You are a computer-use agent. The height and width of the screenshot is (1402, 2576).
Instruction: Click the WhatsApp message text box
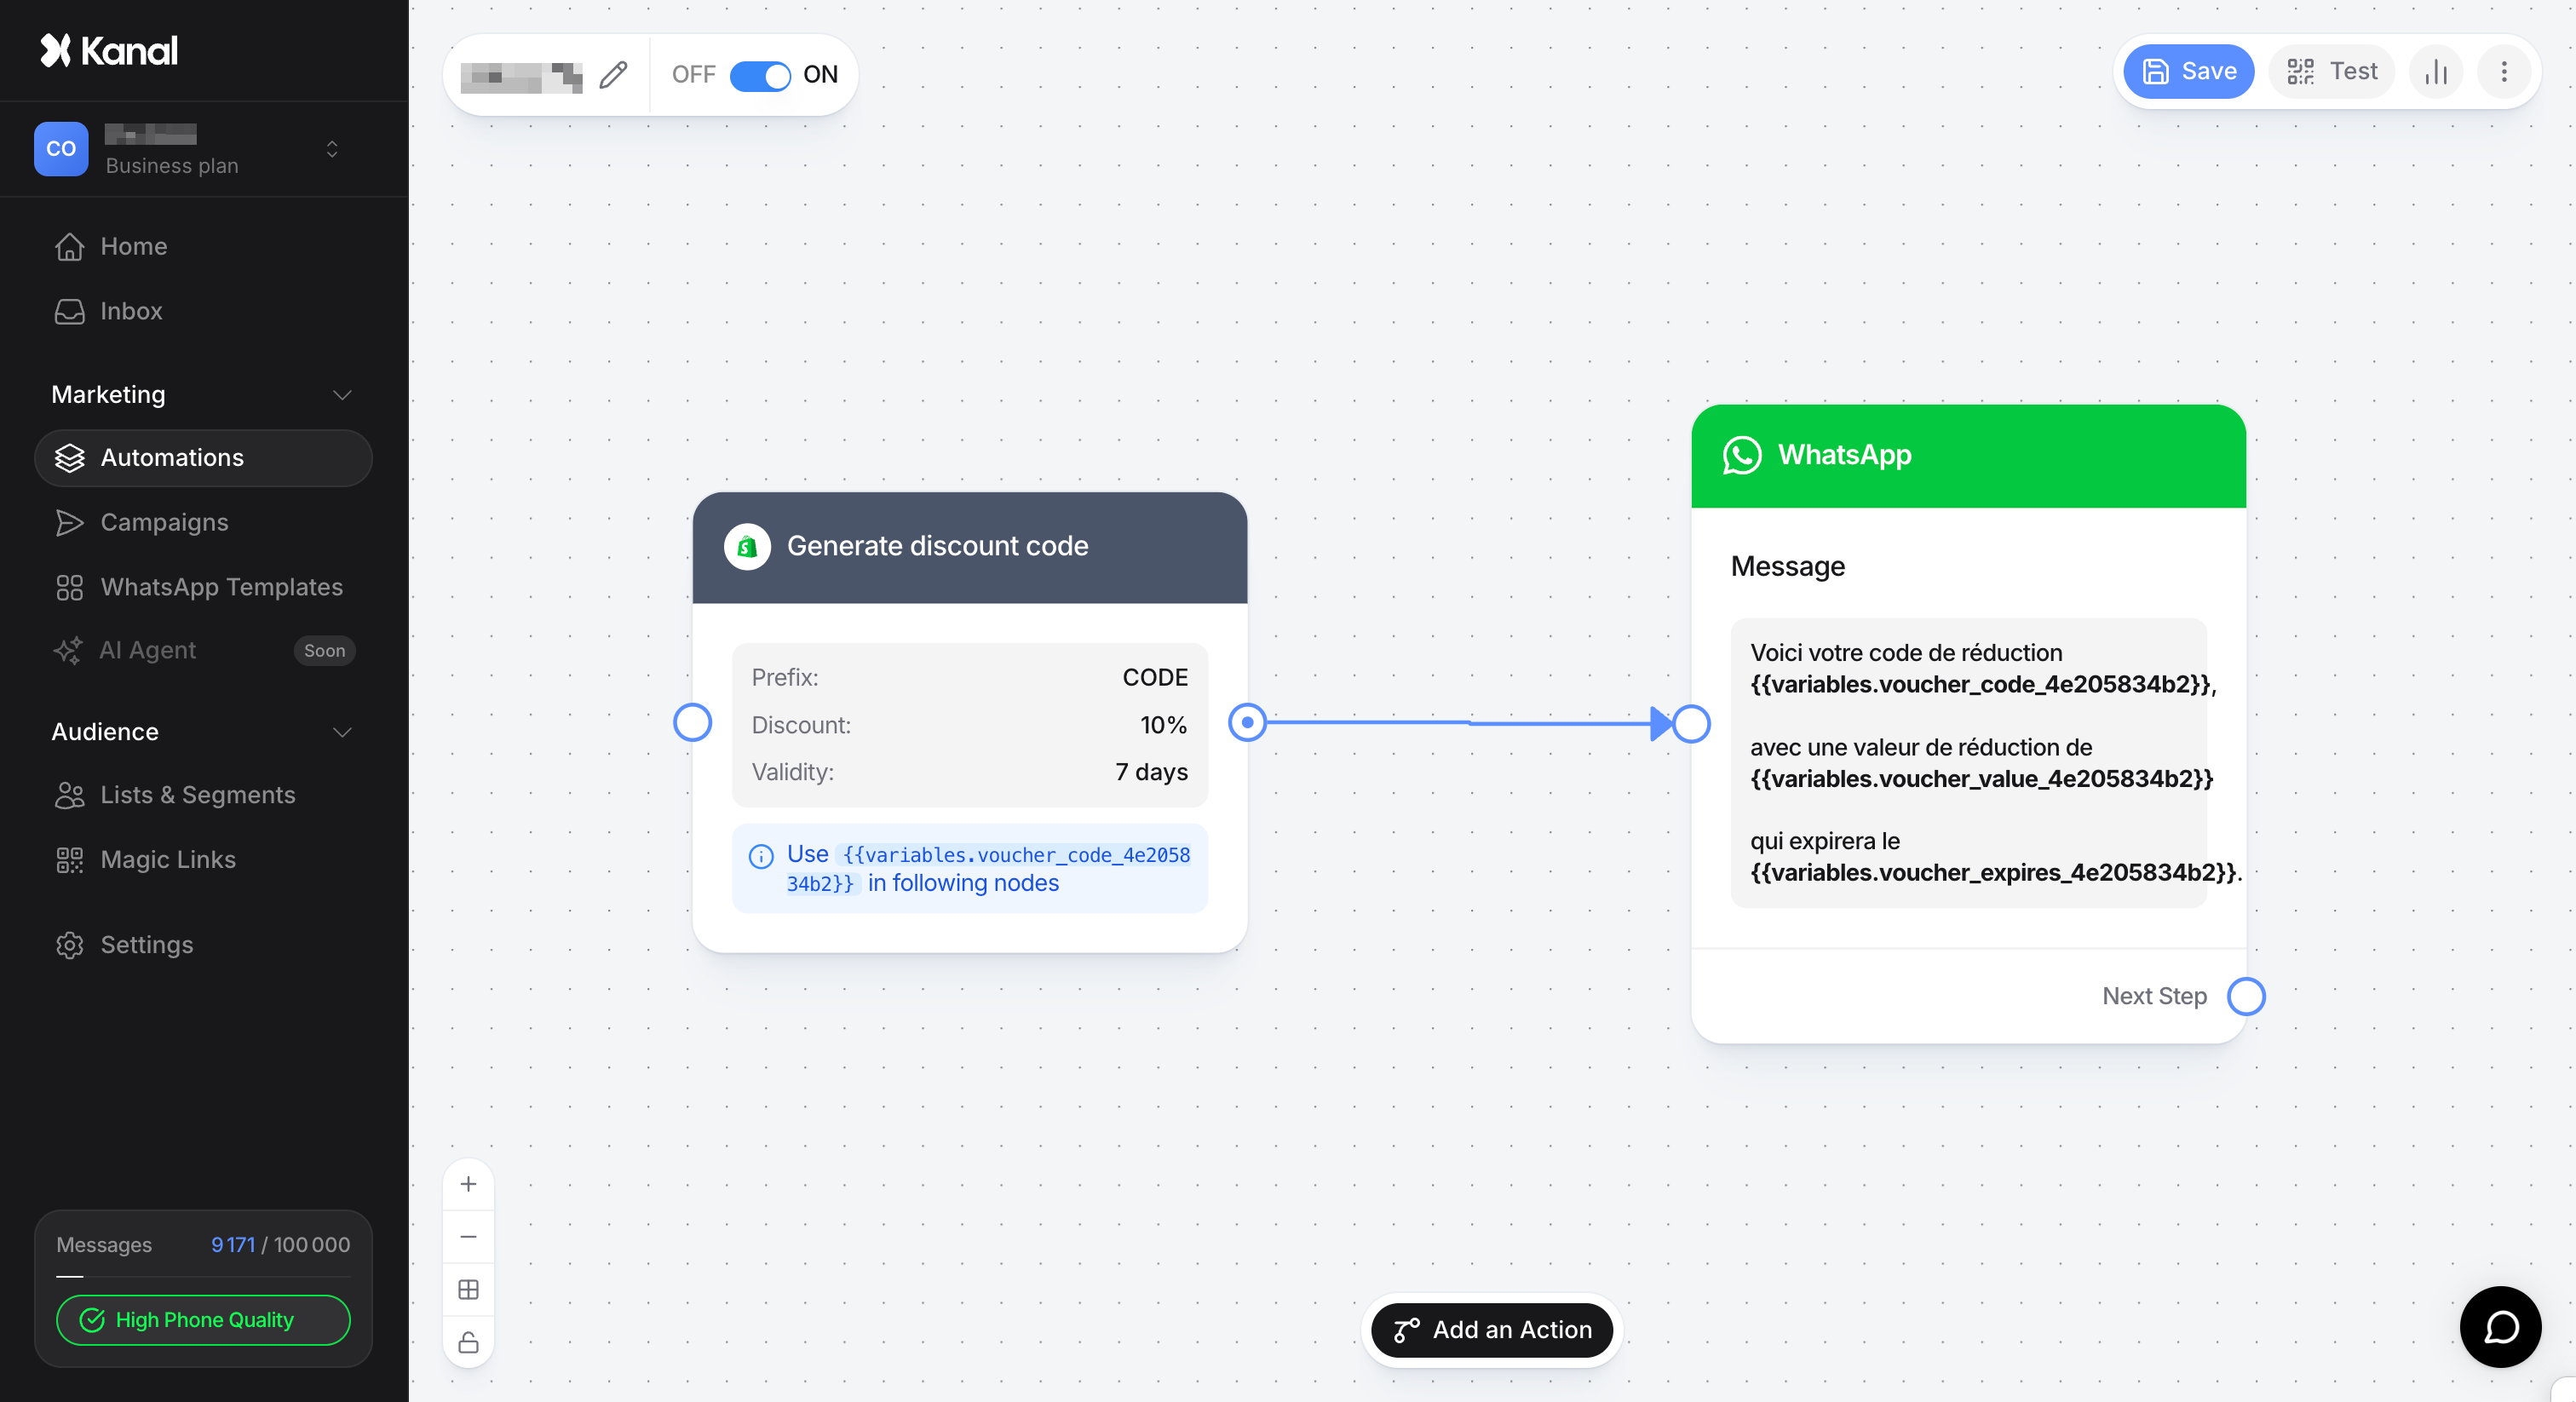pyautogui.click(x=1967, y=762)
